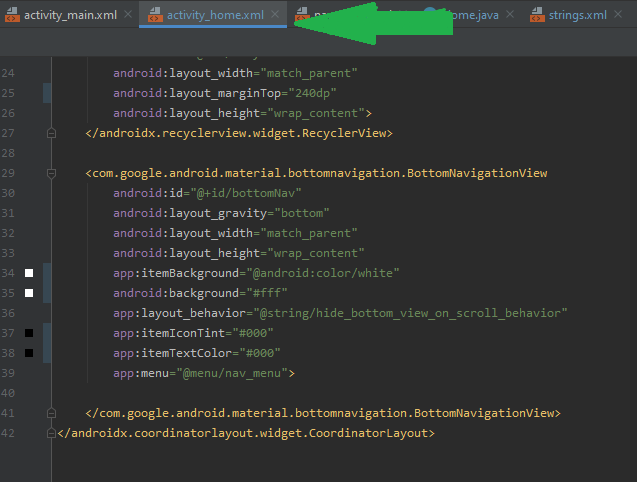Click the layout_gravity "bottom" value
The image size is (637, 482).
point(301,213)
